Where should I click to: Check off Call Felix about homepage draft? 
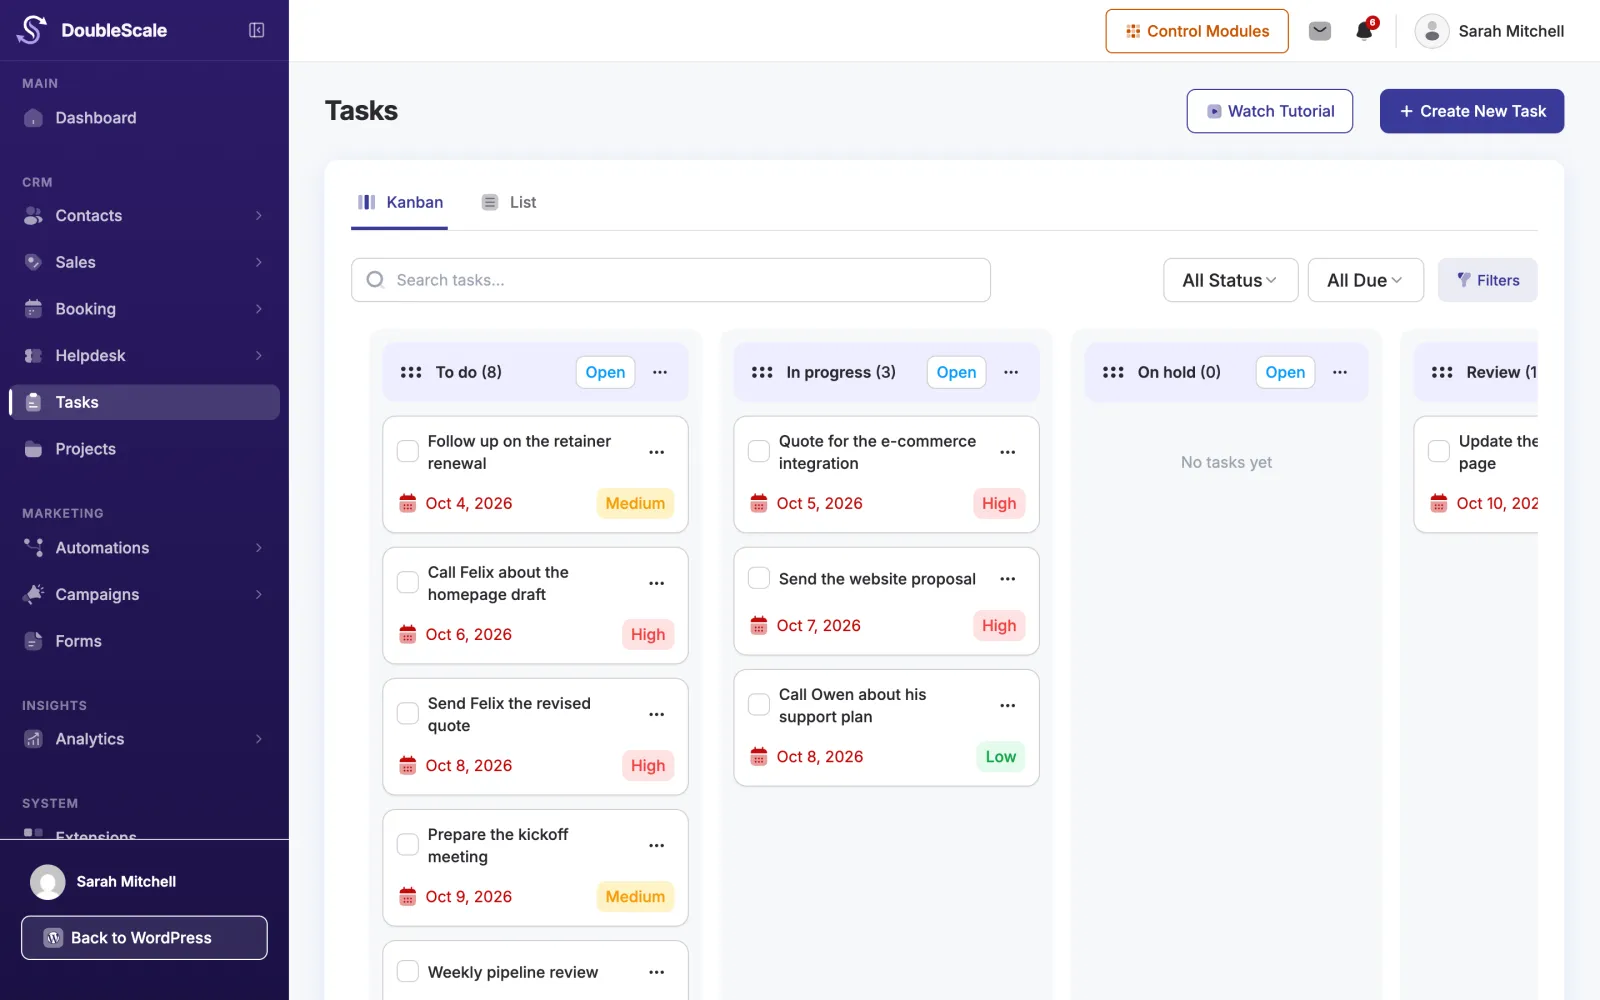coord(408,582)
